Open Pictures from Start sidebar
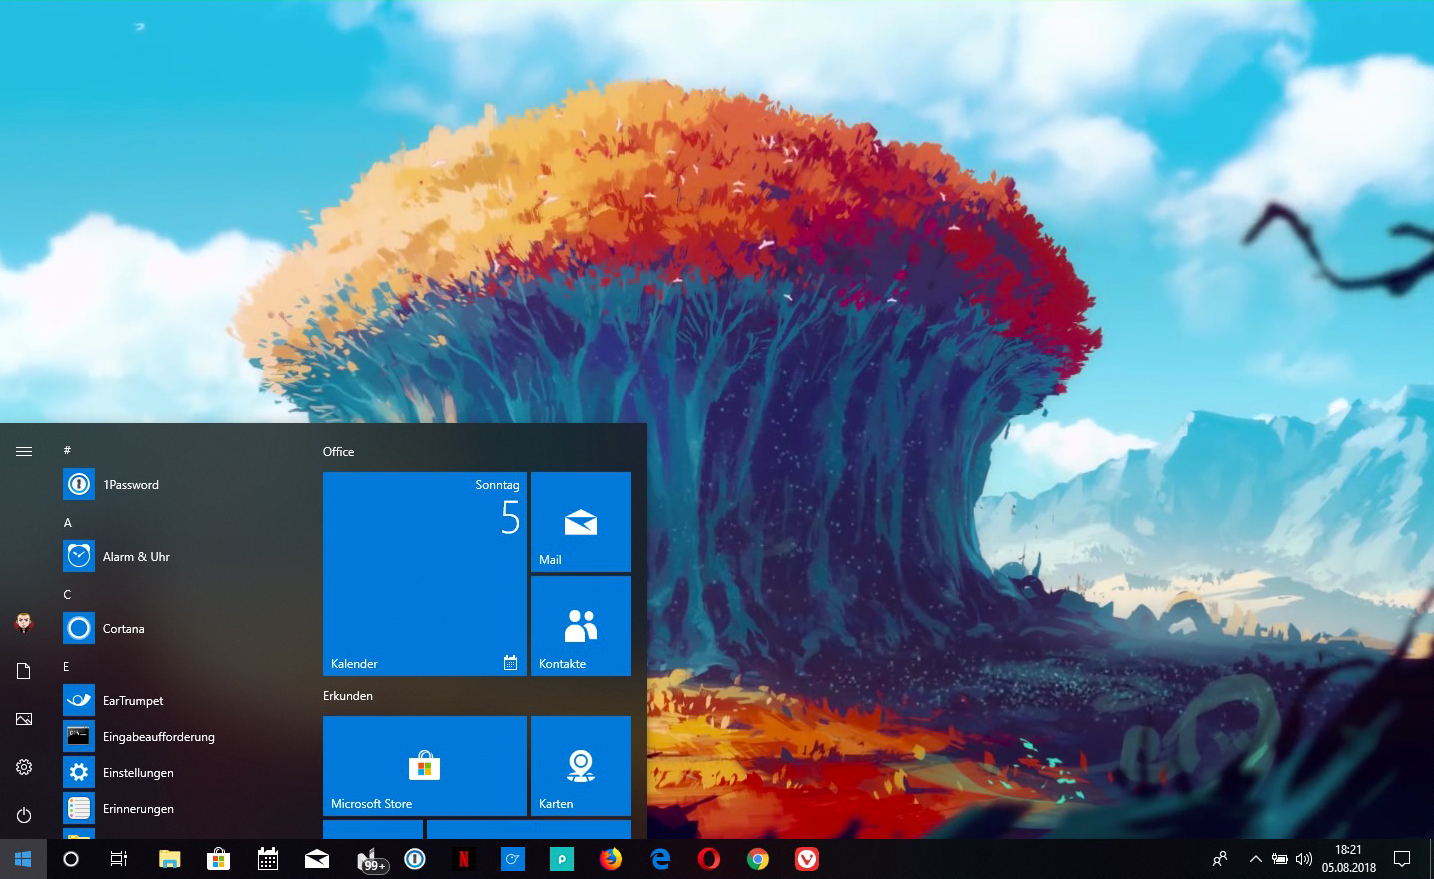The height and width of the screenshot is (879, 1434). [x=24, y=719]
